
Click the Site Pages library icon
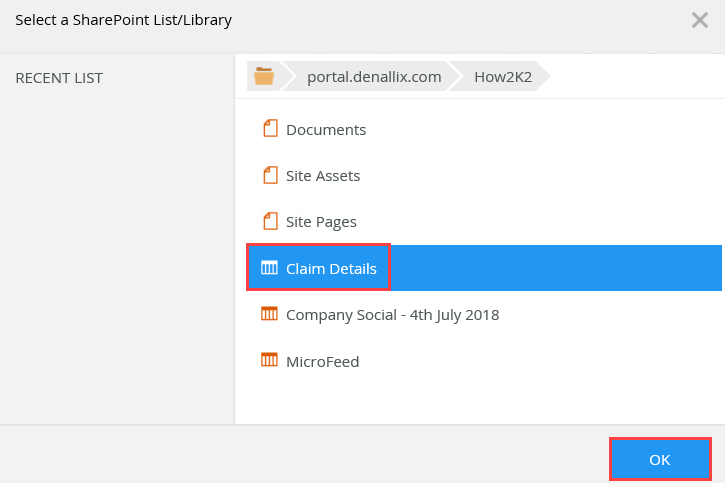click(x=268, y=221)
